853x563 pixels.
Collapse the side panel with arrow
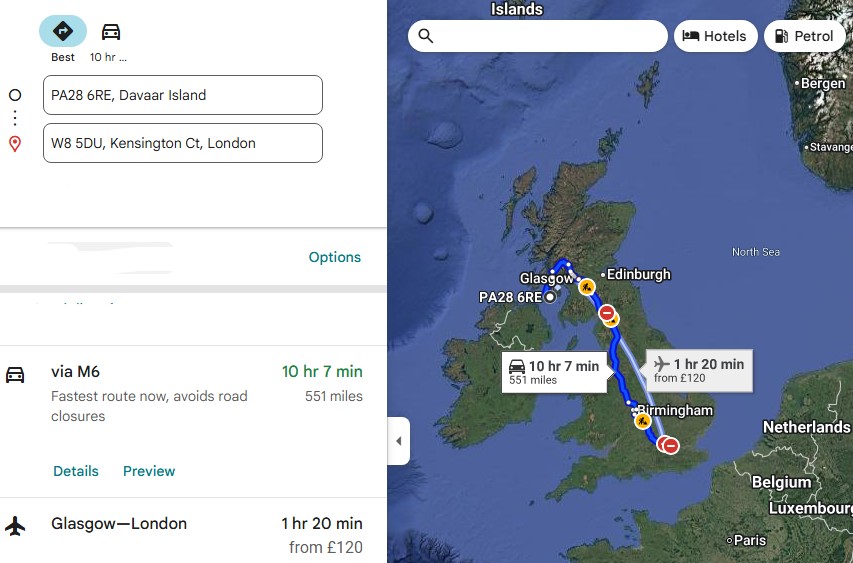pyautogui.click(x=398, y=441)
